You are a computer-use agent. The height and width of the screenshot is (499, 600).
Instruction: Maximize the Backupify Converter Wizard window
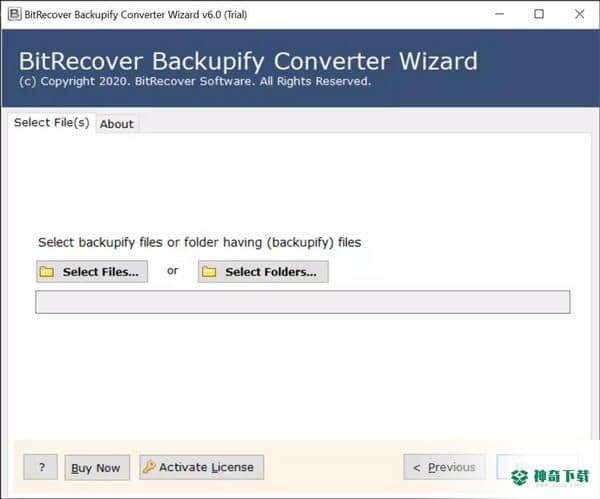539,14
